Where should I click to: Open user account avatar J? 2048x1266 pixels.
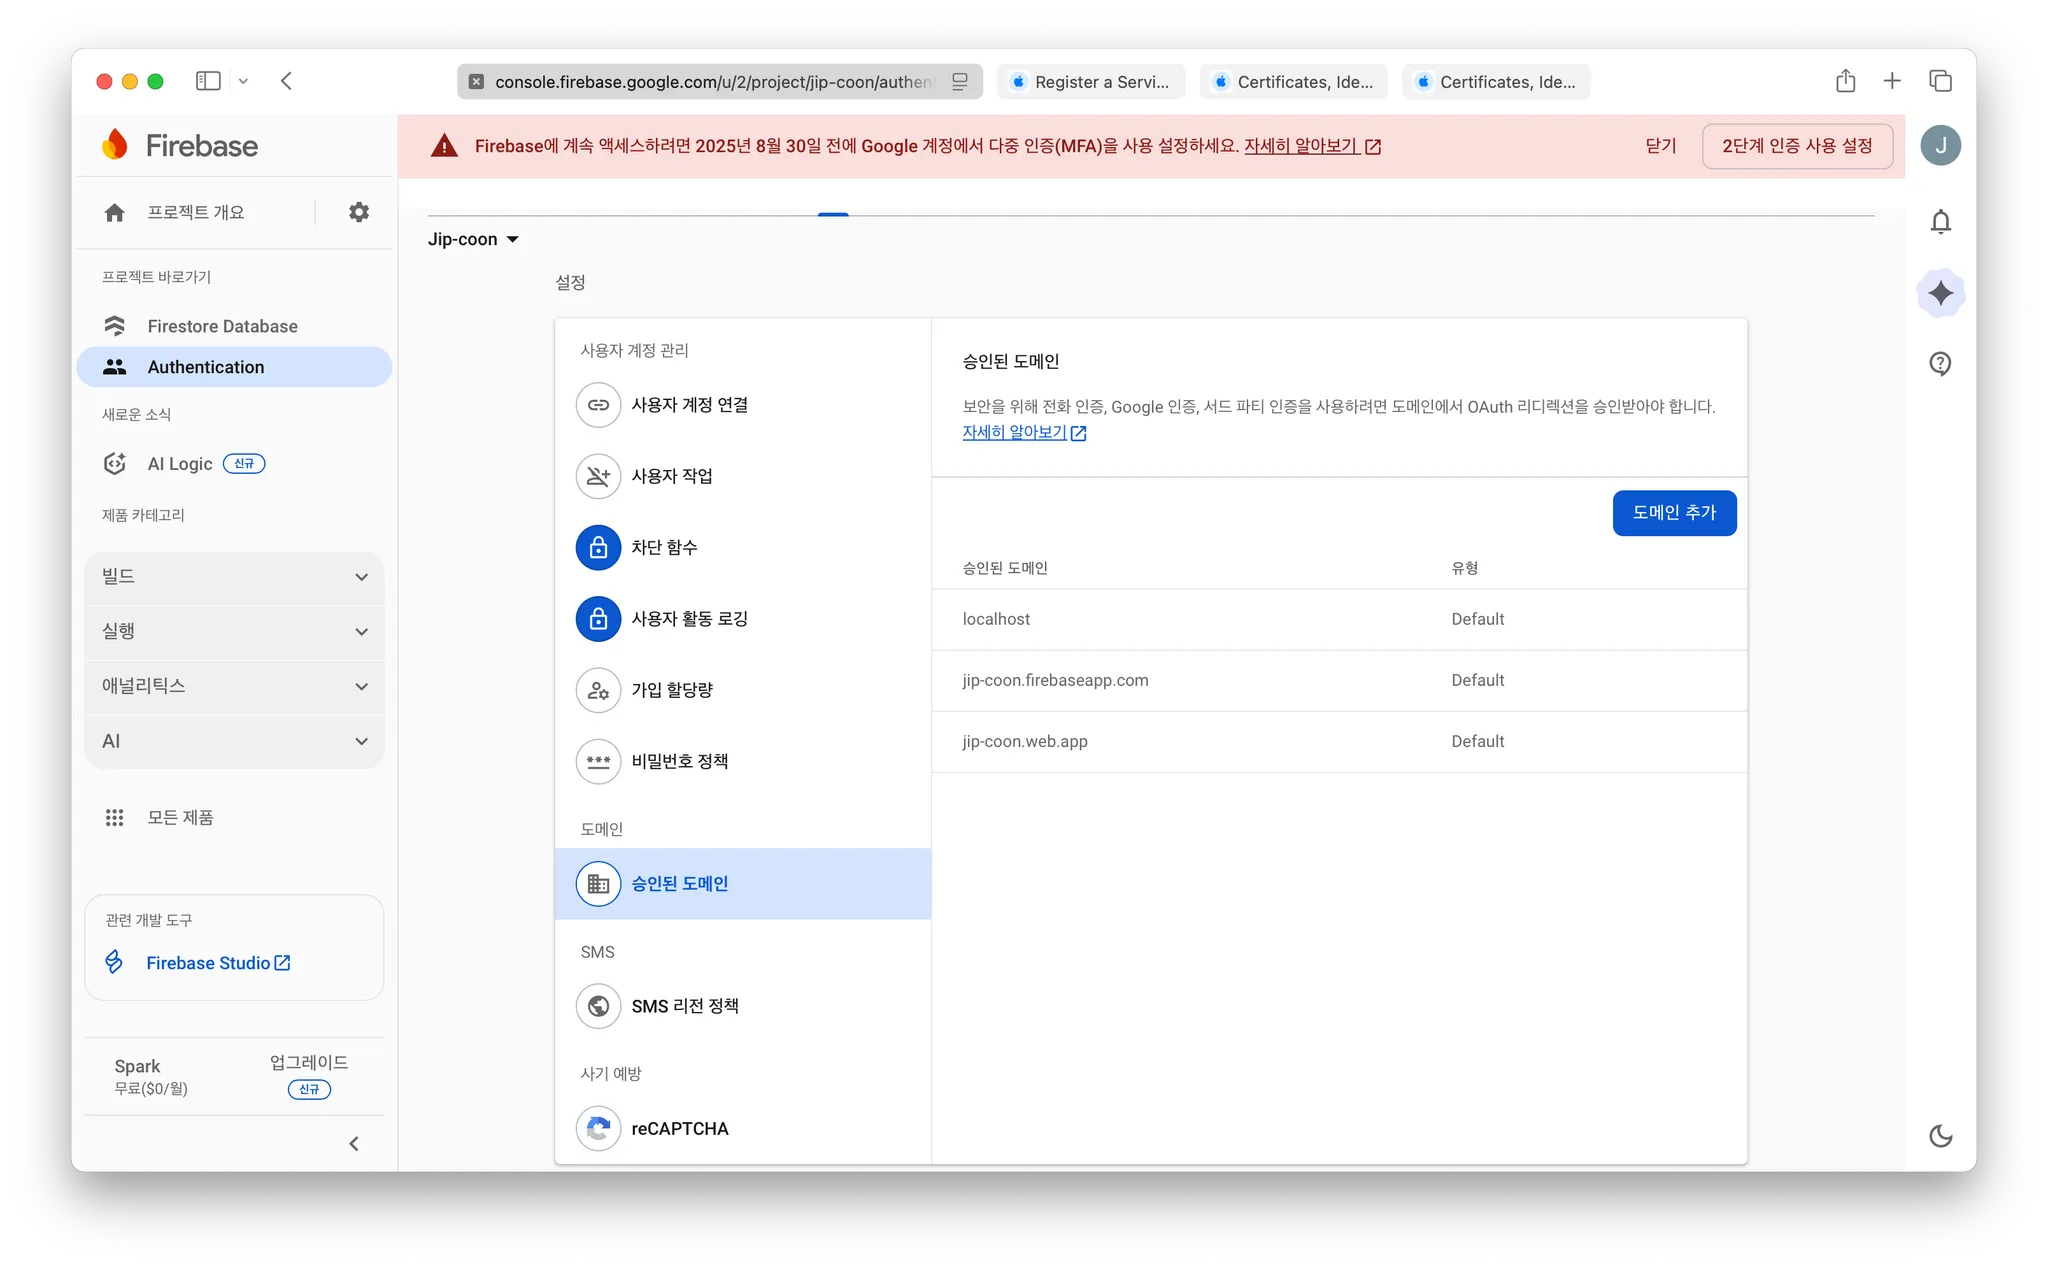[1940, 145]
